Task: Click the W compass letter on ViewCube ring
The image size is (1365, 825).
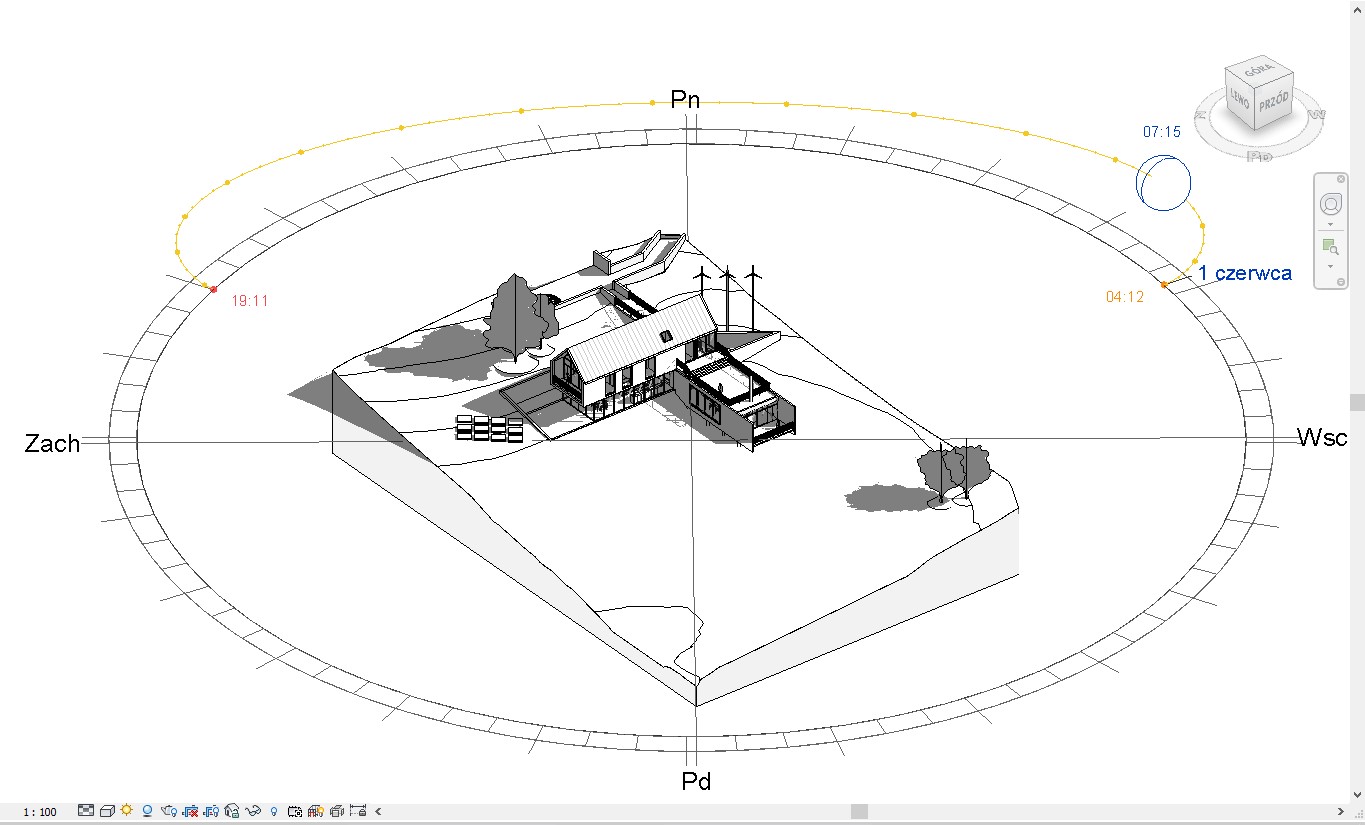Action: (1317, 114)
